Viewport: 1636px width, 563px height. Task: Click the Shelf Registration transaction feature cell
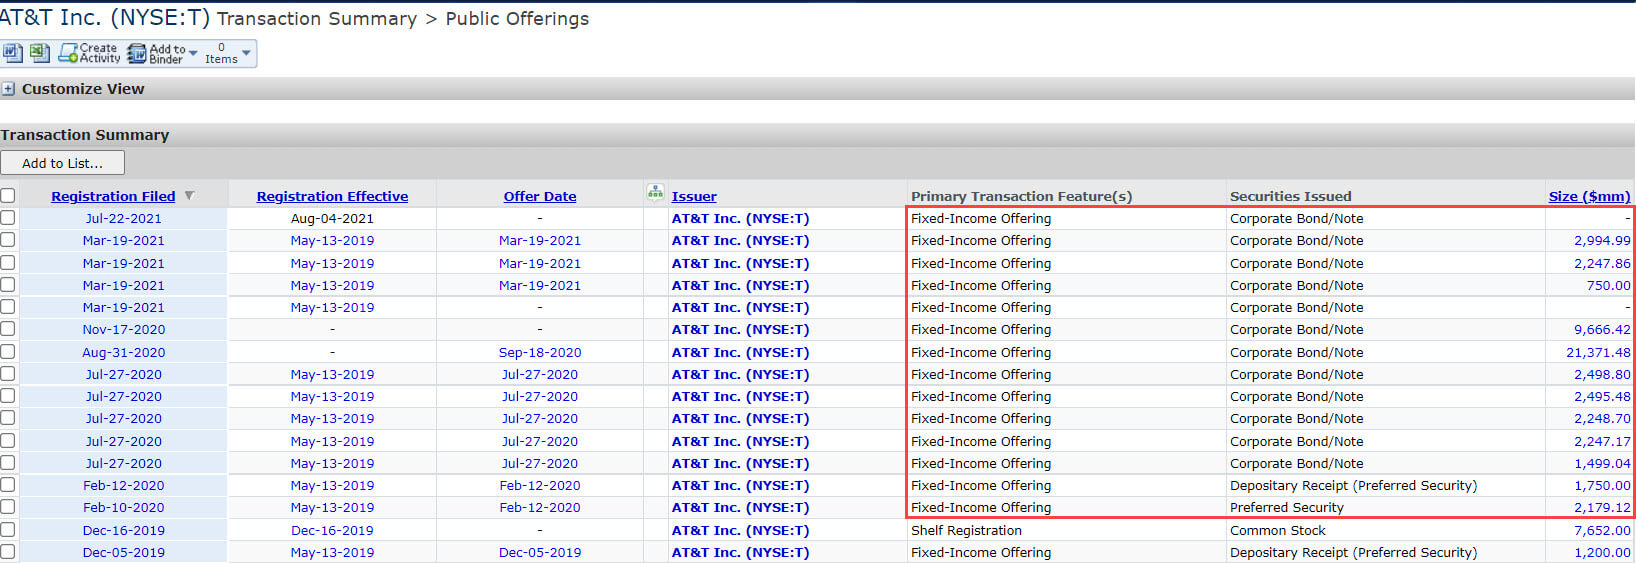click(966, 530)
